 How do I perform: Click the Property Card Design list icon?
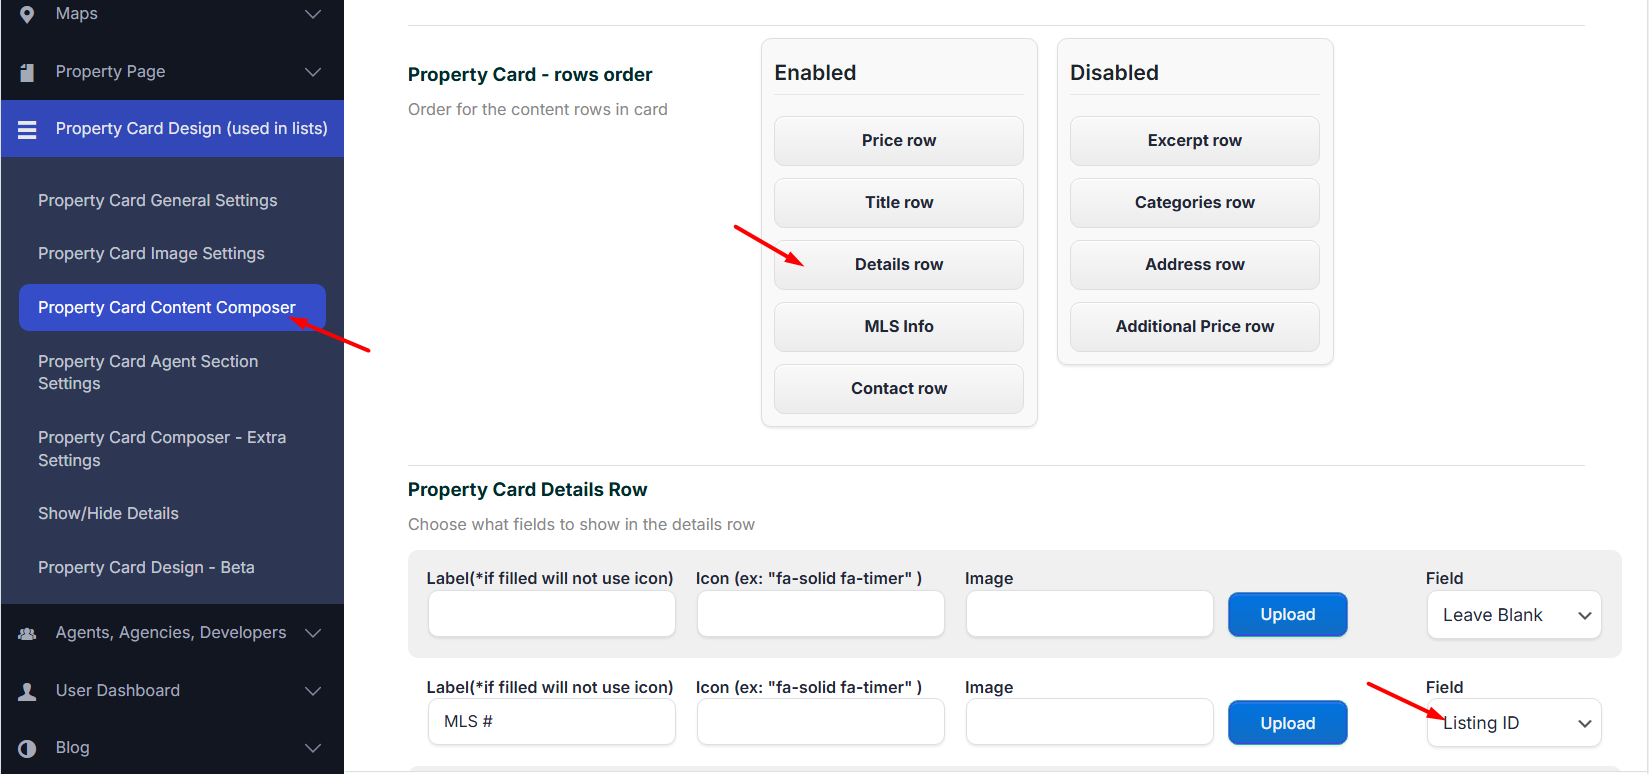coord(27,129)
